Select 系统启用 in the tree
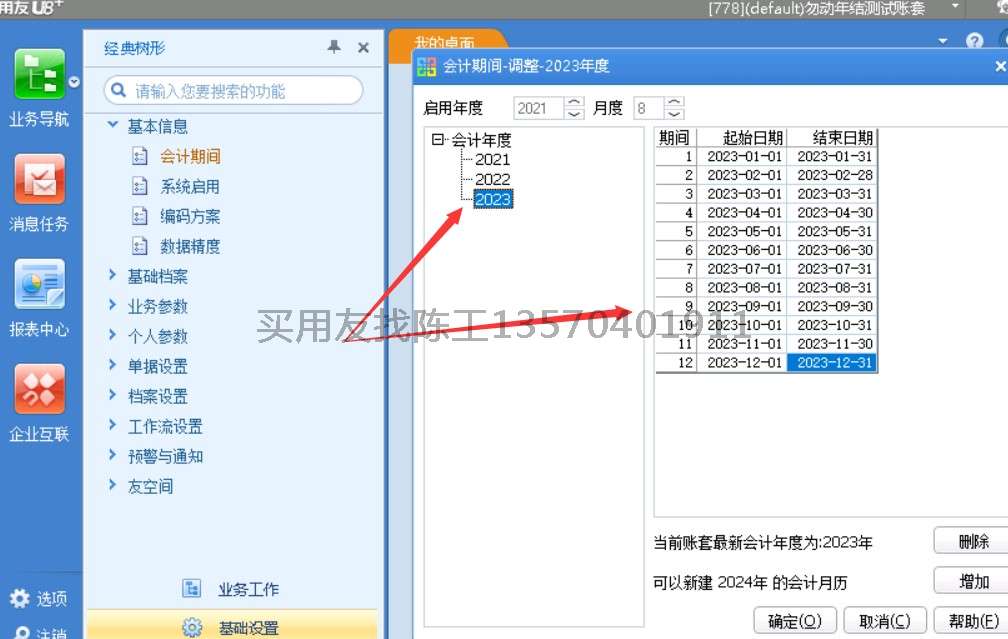This screenshot has width=1008, height=639. 190,186
